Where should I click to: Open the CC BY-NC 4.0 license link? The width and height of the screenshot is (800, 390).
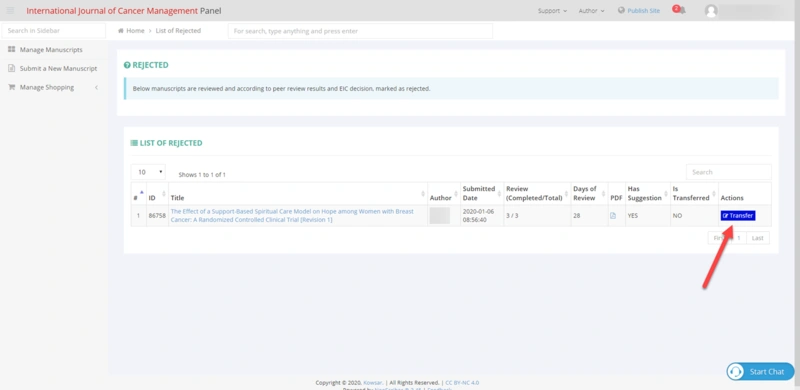pyautogui.click(x=462, y=383)
